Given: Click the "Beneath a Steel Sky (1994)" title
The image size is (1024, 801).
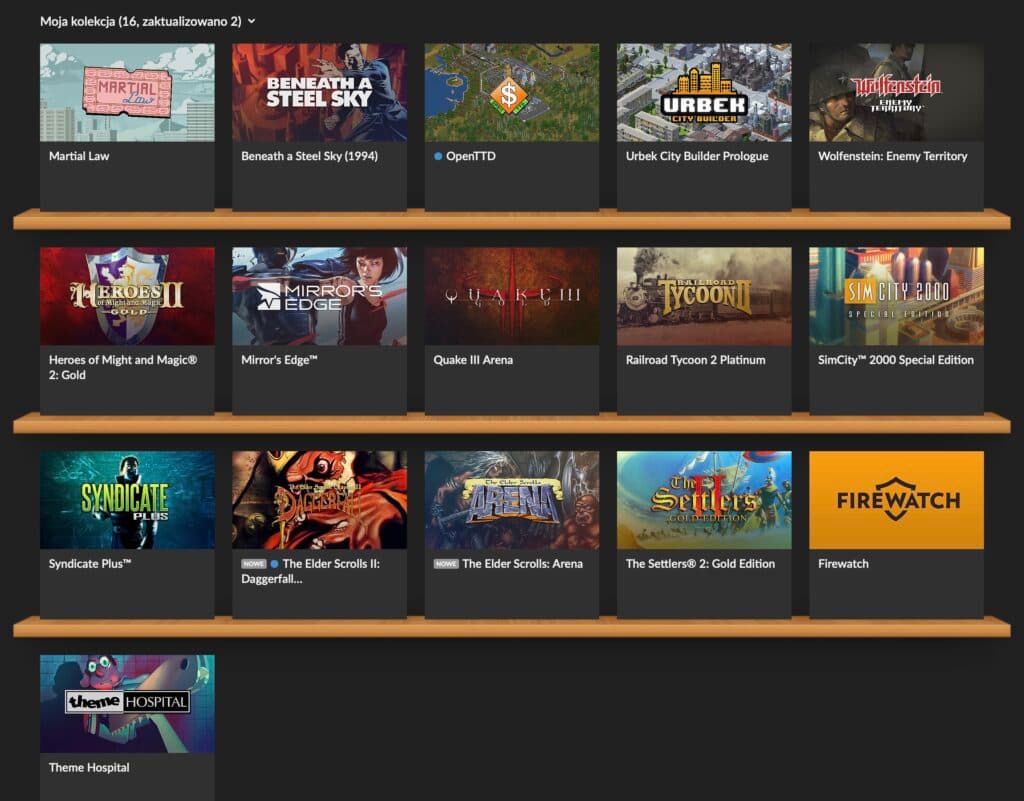Looking at the screenshot, I should coord(310,156).
